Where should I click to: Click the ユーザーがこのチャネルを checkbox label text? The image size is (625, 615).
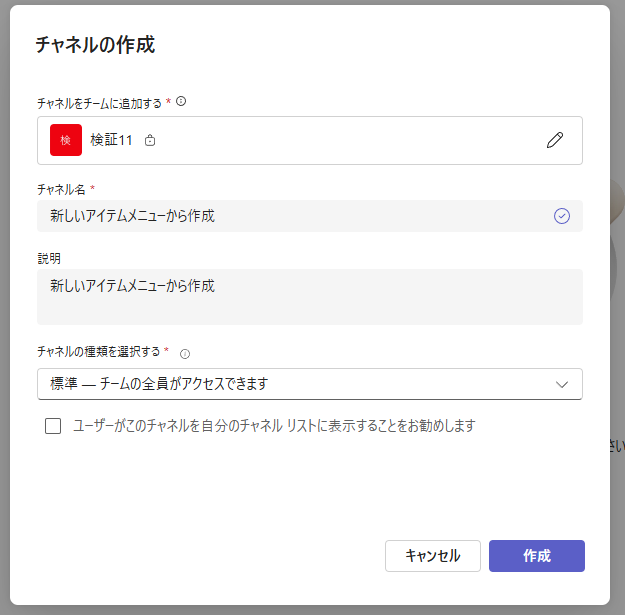pyautogui.click(x=274, y=426)
